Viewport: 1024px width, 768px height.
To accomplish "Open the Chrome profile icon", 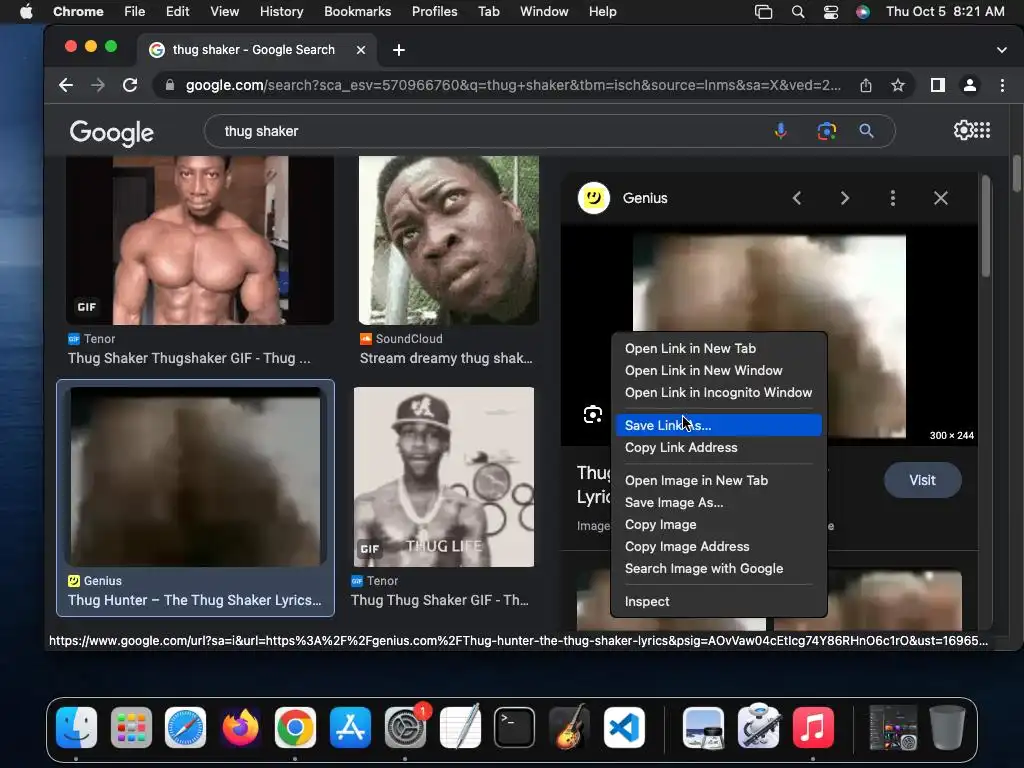I will (x=970, y=85).
